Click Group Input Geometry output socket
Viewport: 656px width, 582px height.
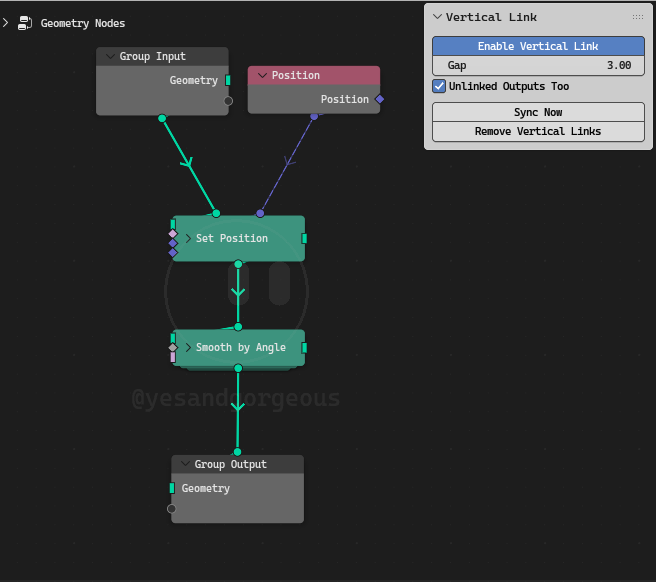coord(228,80)
